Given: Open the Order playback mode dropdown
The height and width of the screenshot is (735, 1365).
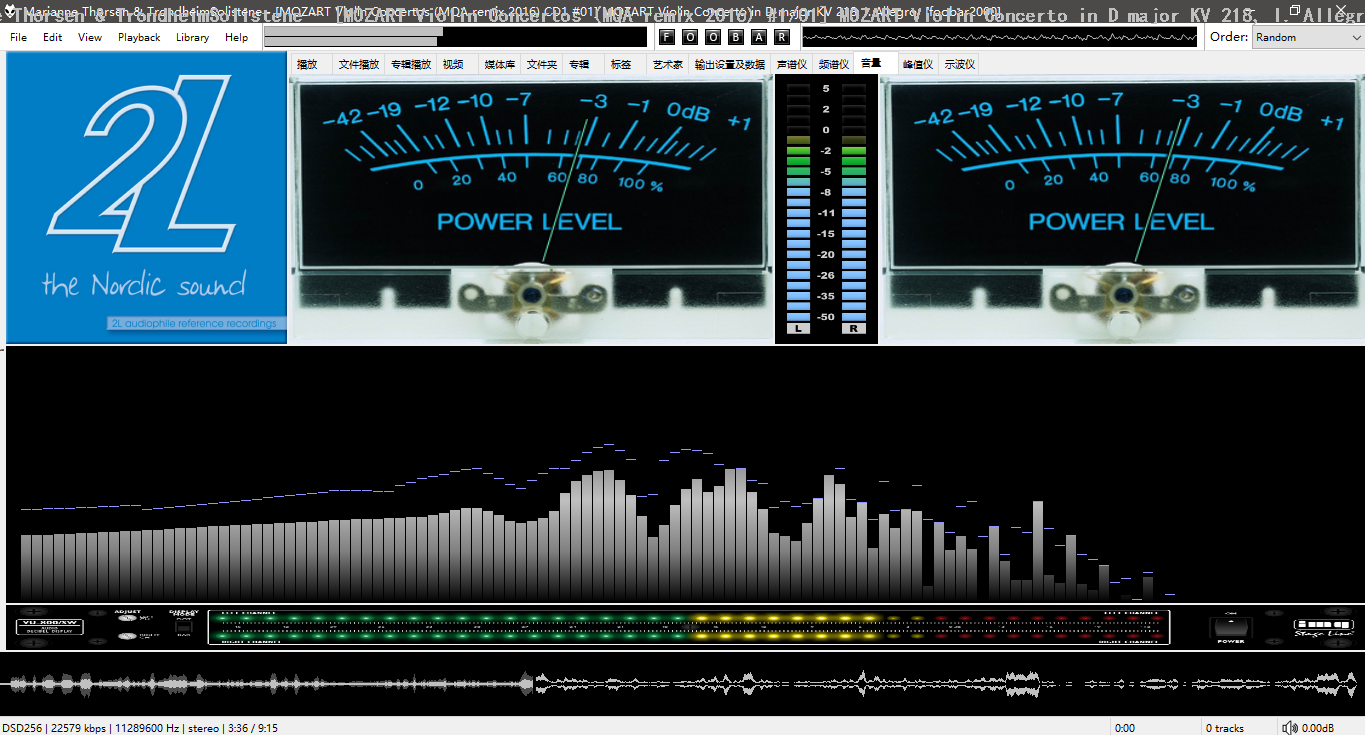Looking at the screenshot, I should (x=1306, y=37).
